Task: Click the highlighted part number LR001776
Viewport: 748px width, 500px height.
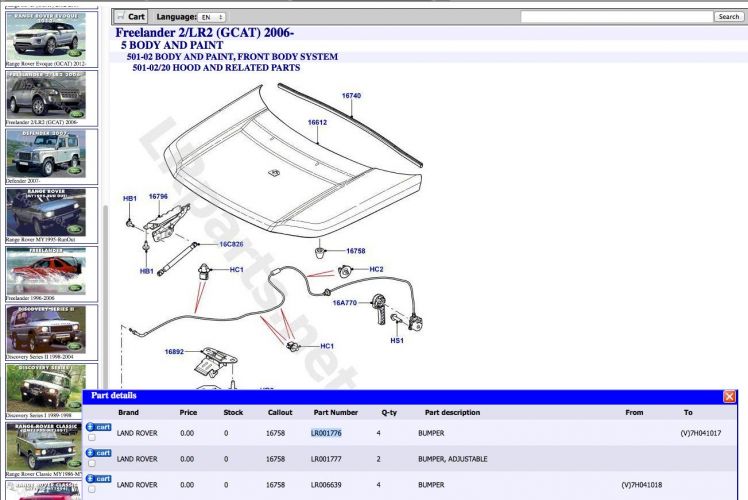Action: click(326, 433)
